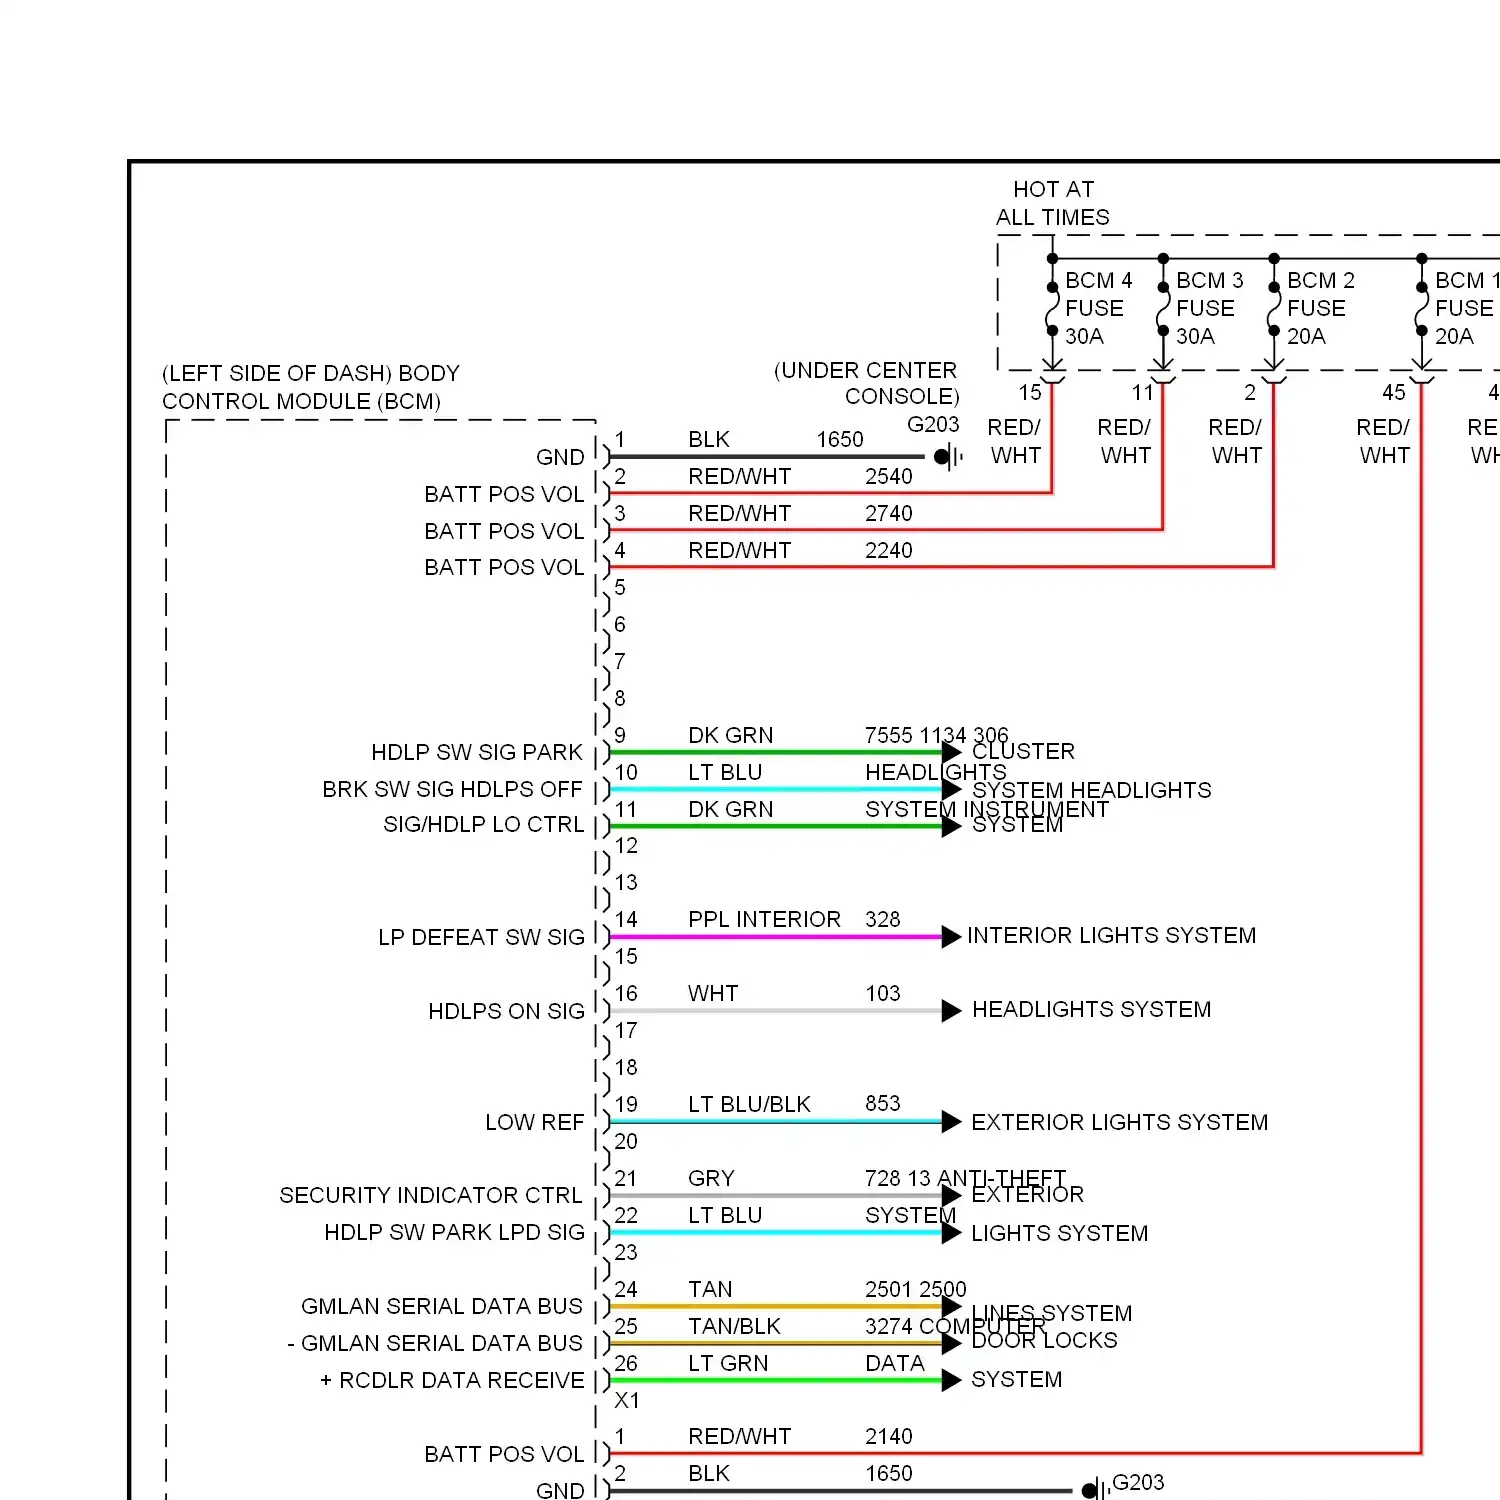Viewport: 1500px width, 1500px height.
Task: Click wire number 2140 on bottom RED/WHT line
Action: point(888,1436)
